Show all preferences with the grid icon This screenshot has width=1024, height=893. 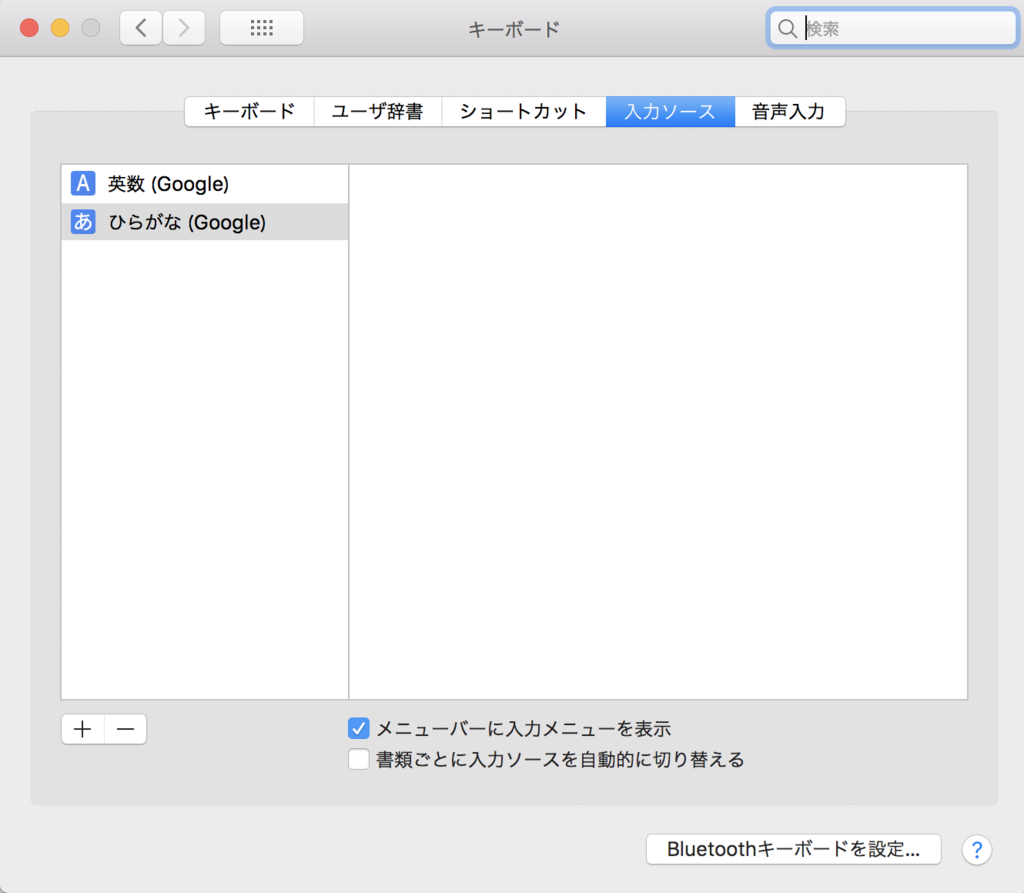[261, 28]
